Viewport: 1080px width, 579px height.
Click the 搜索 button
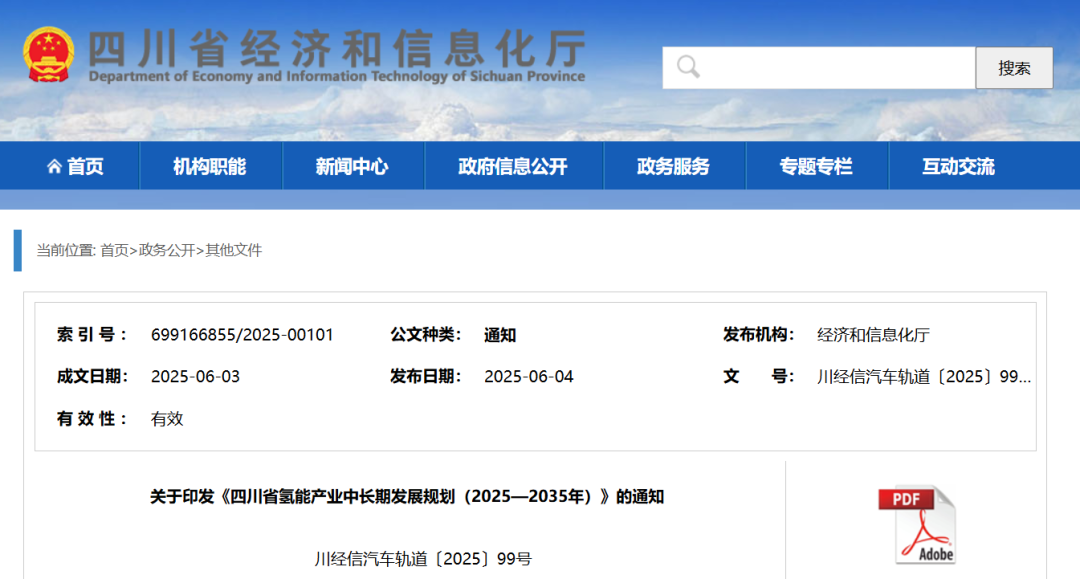[x=1014, y=67]
